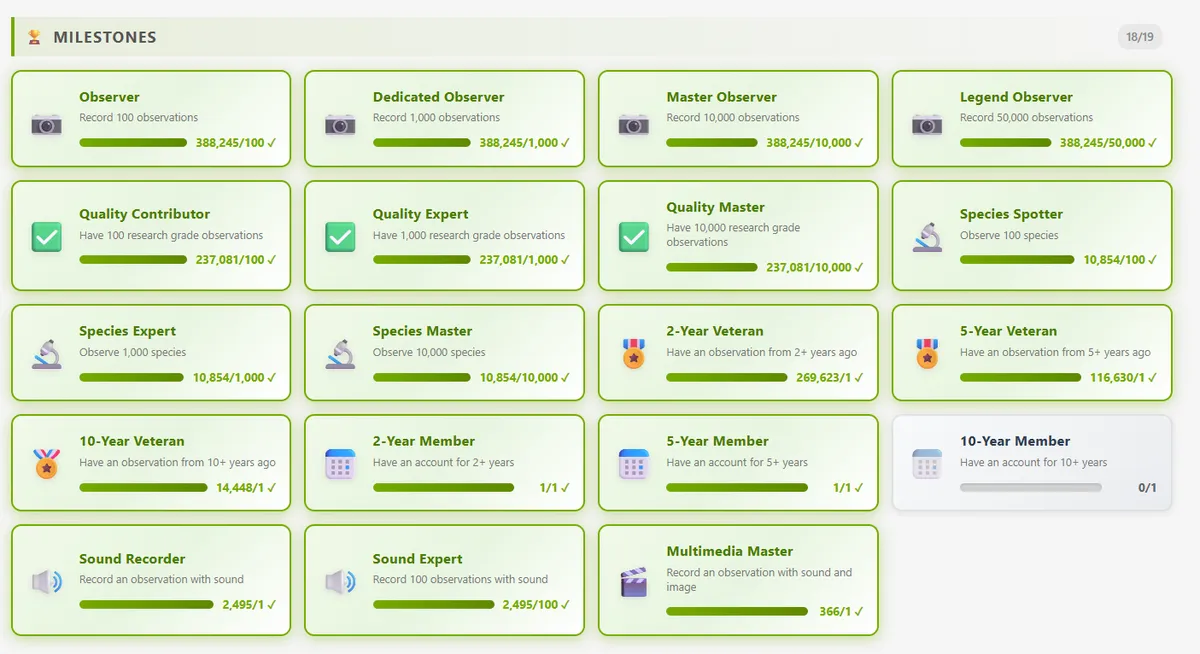Click the green checkmark icon on Quality Contributor
Viewport: 1200px width, 654px height.
point(46,237)
